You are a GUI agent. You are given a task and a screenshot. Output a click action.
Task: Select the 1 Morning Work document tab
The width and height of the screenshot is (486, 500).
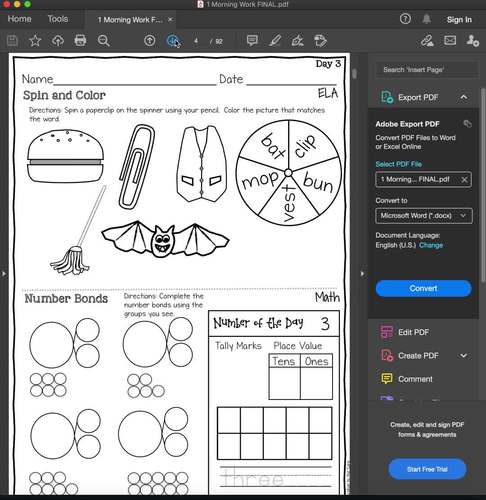(130, 20)
